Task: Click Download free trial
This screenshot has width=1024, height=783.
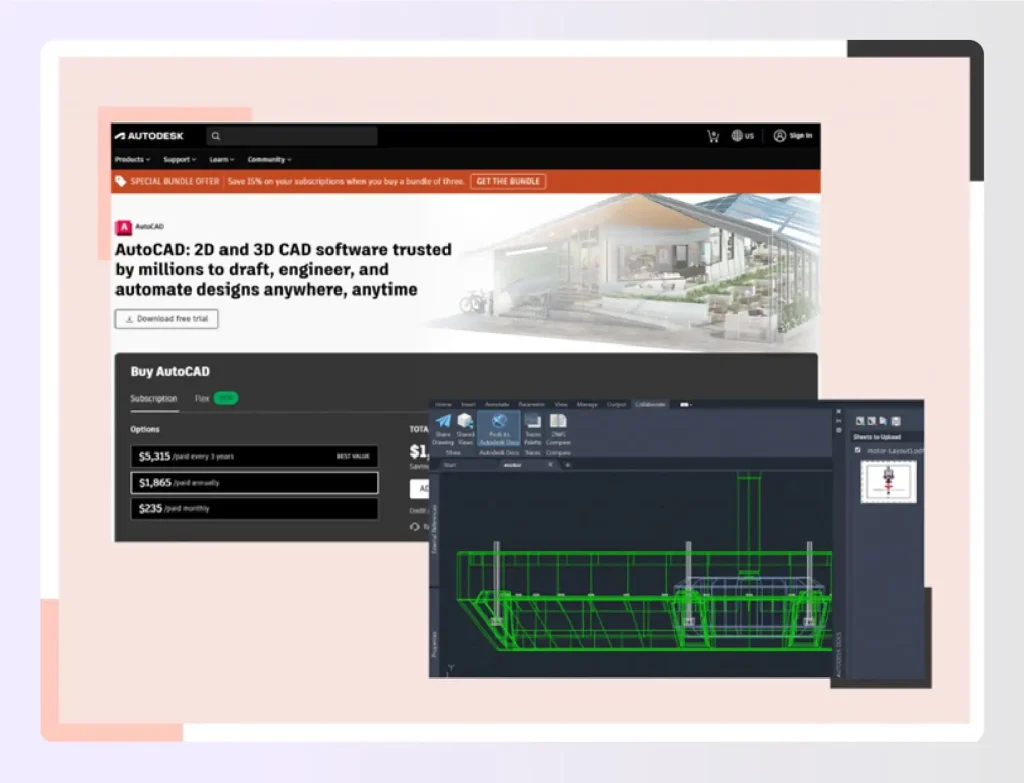Action: 166,318
